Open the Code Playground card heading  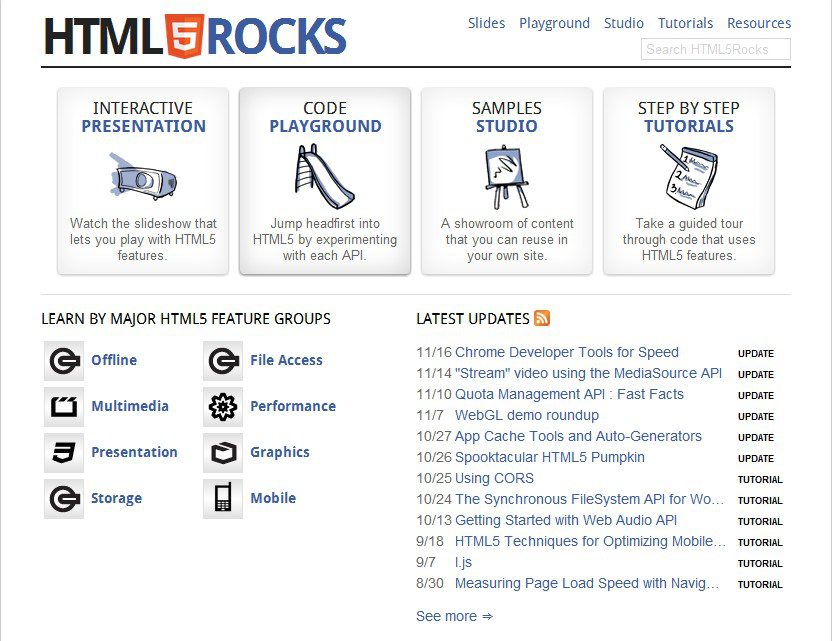click(325, 117)
